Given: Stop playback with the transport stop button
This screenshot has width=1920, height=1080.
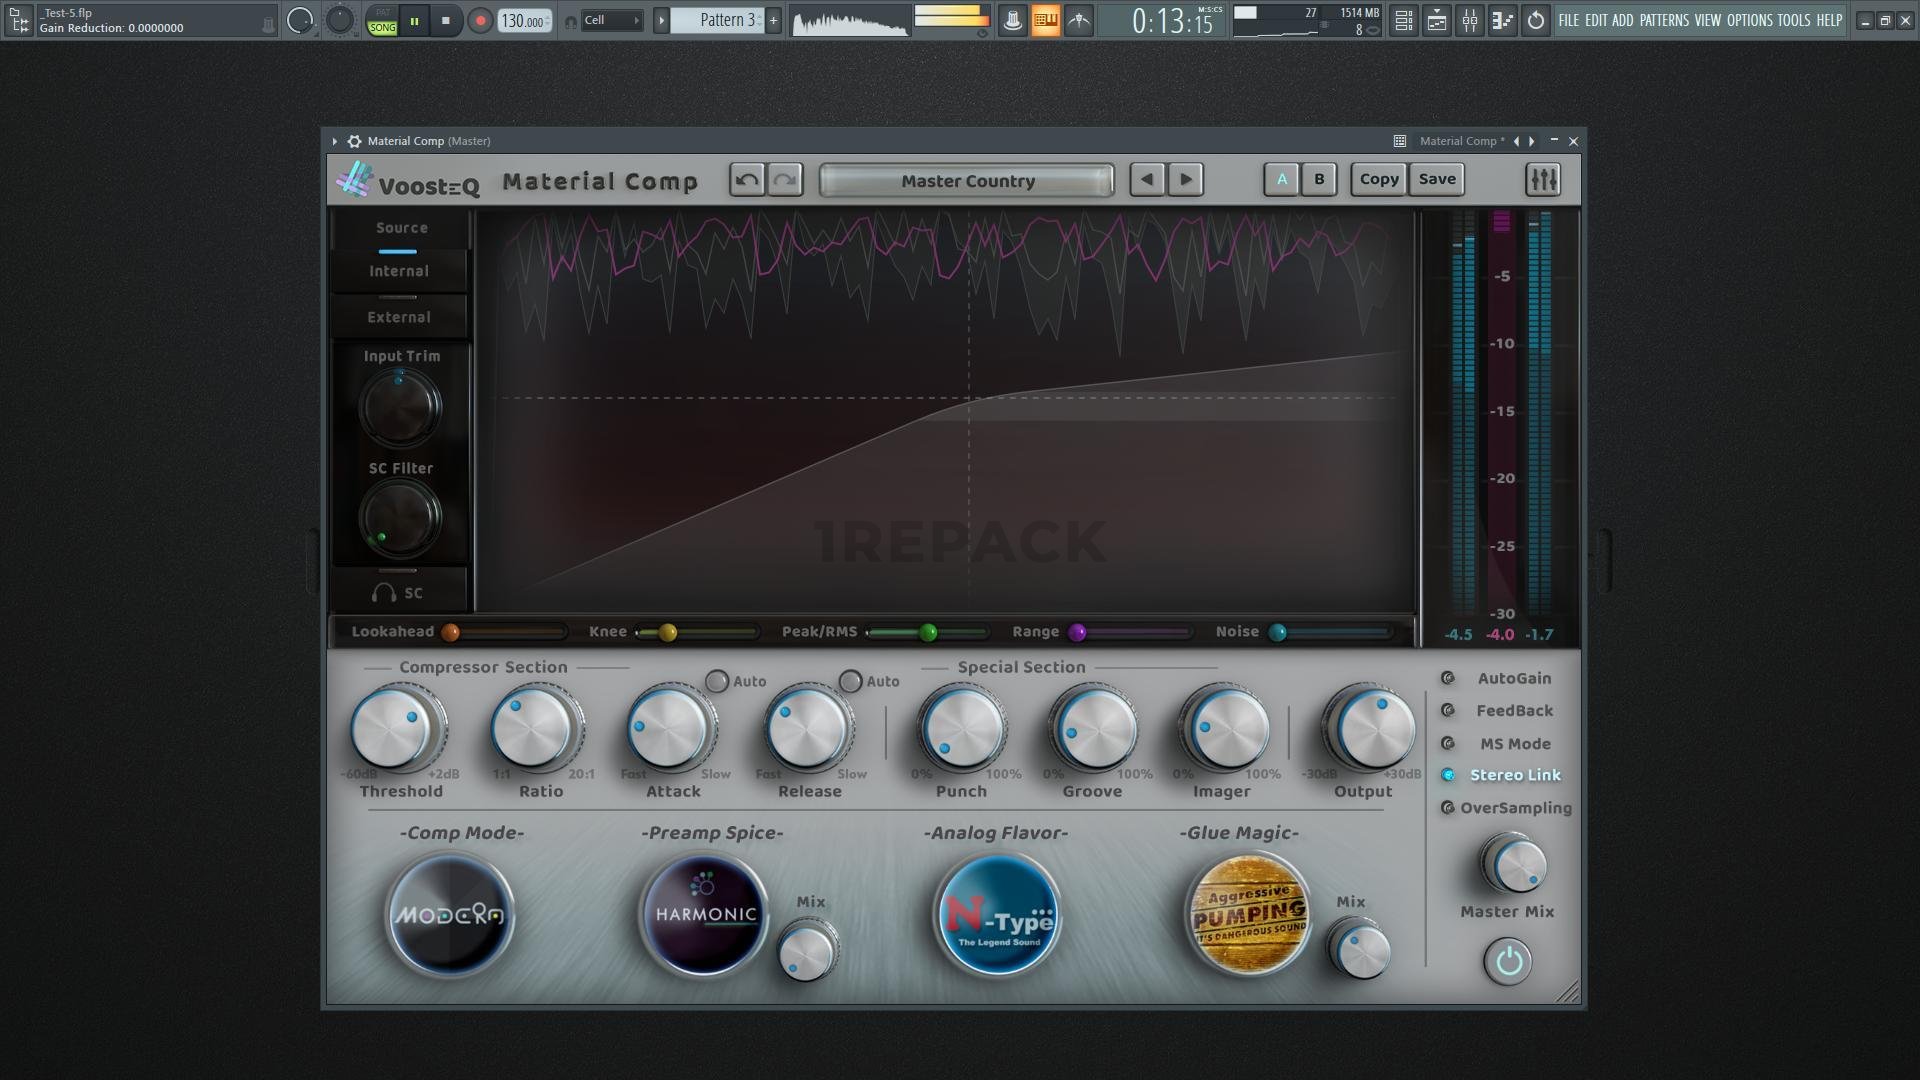Looking at the screenshot, I should coord(446,20).
